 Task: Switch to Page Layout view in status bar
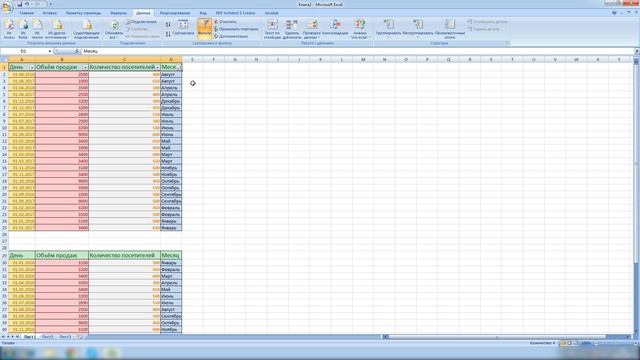569,343
